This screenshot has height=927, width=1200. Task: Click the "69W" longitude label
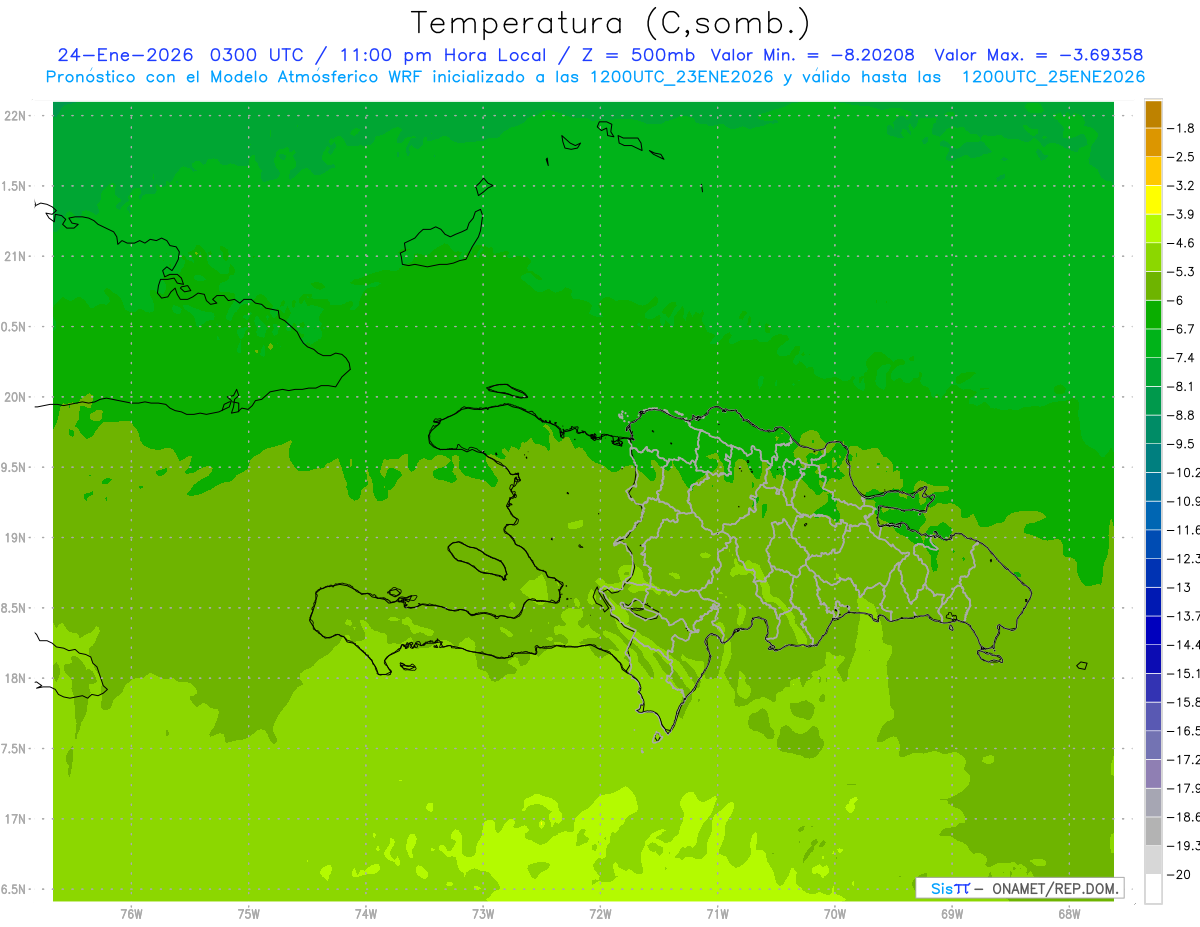coord(952,914)
